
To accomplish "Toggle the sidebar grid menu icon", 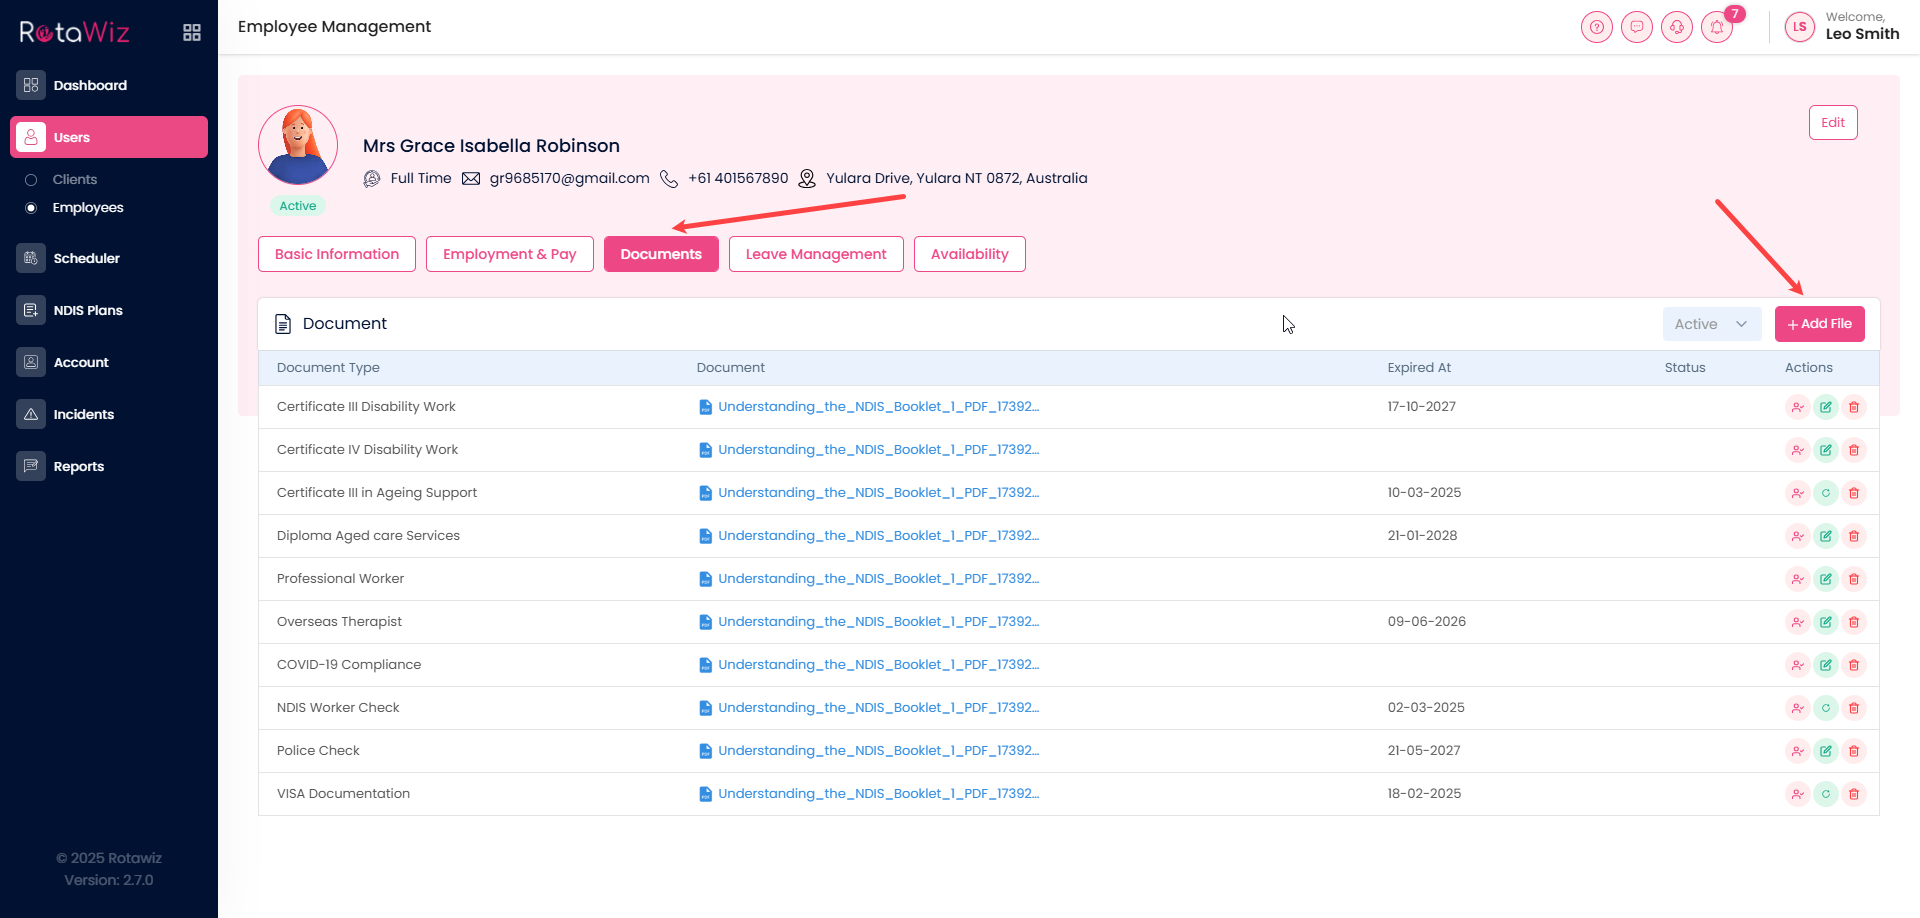I will (x=192, y=33).
